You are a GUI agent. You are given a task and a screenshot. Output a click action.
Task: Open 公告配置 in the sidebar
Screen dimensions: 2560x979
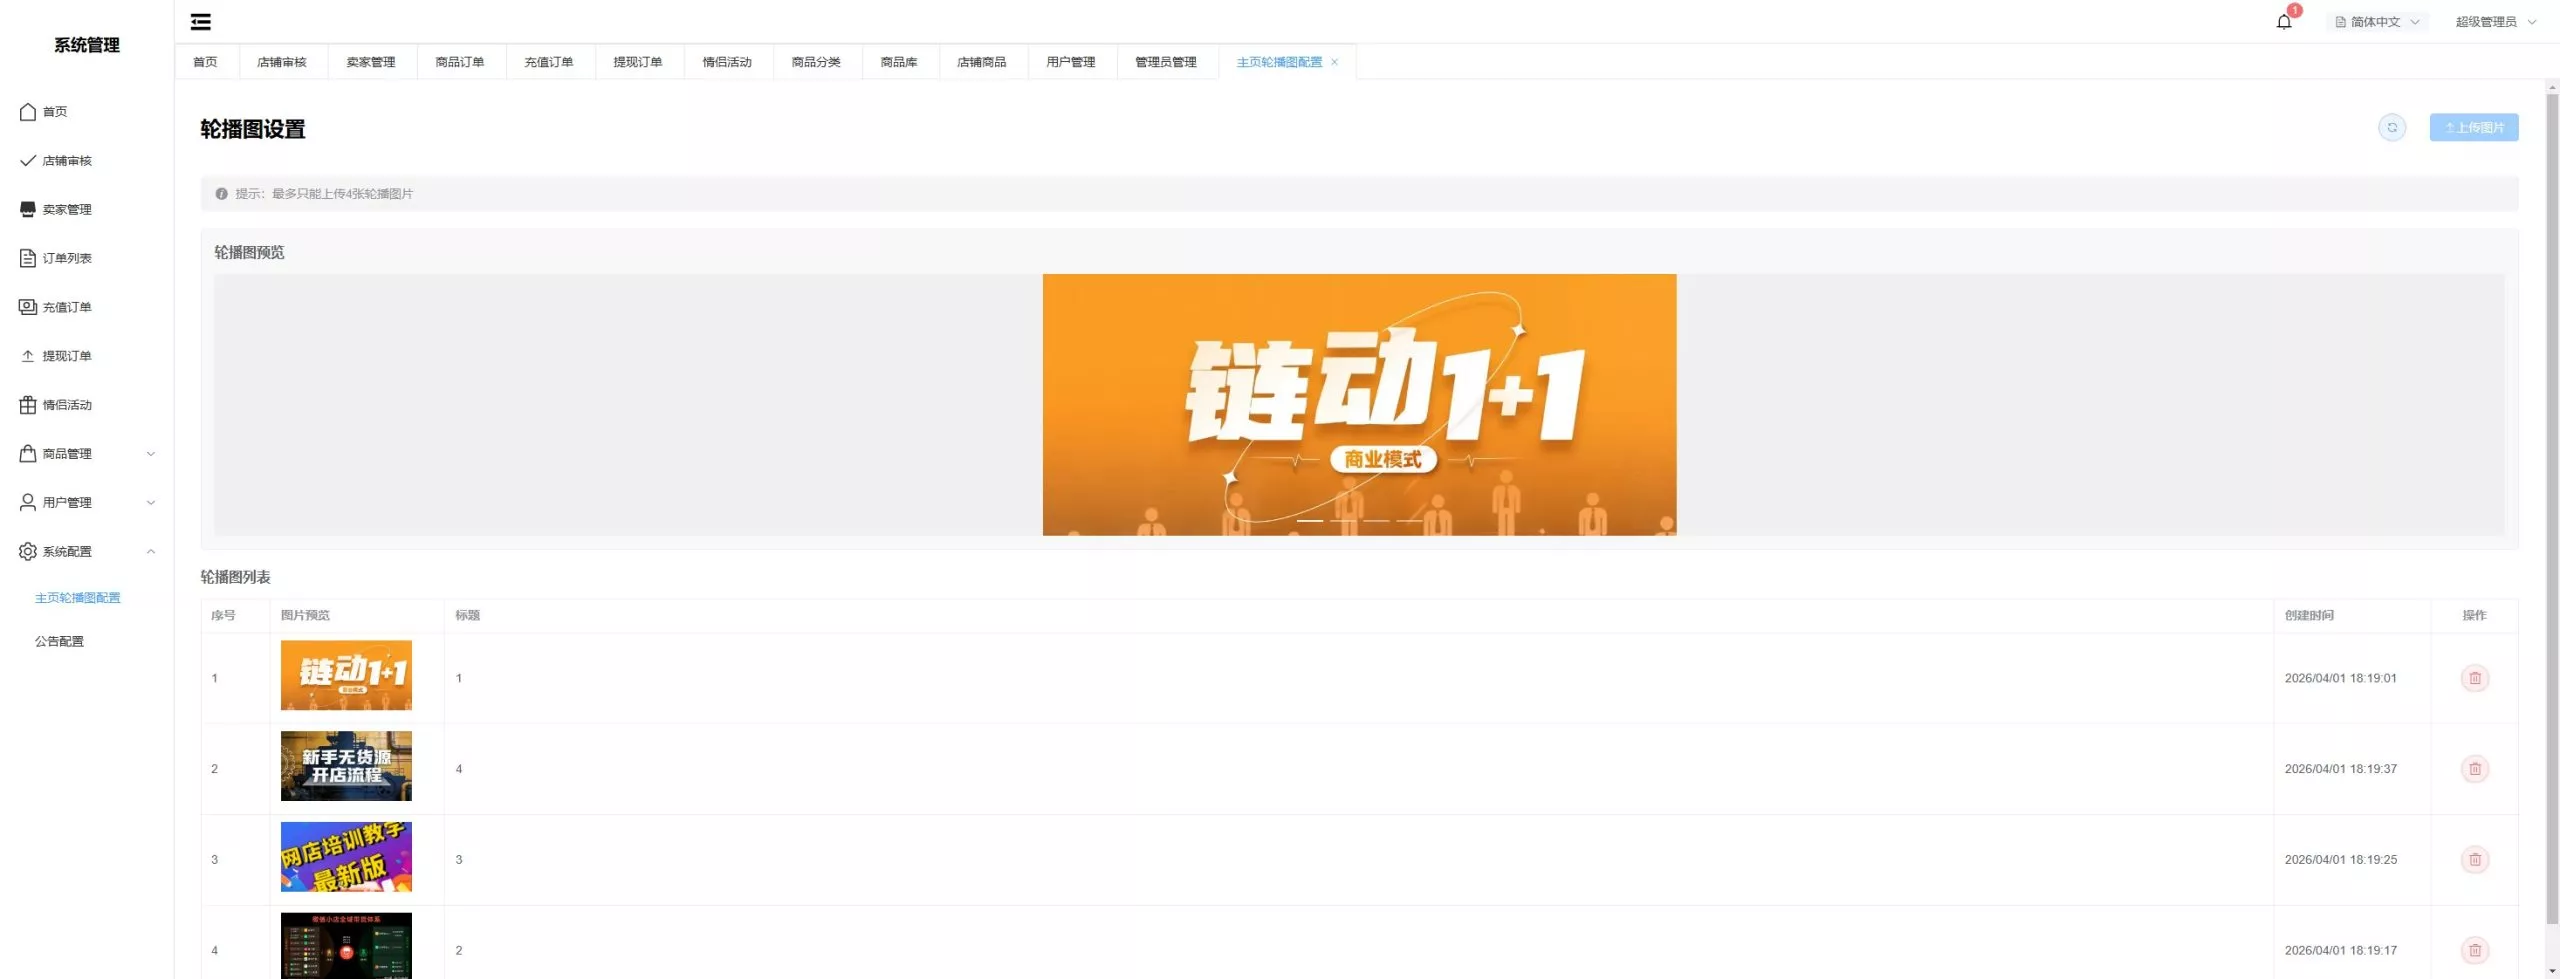[60, 642]
